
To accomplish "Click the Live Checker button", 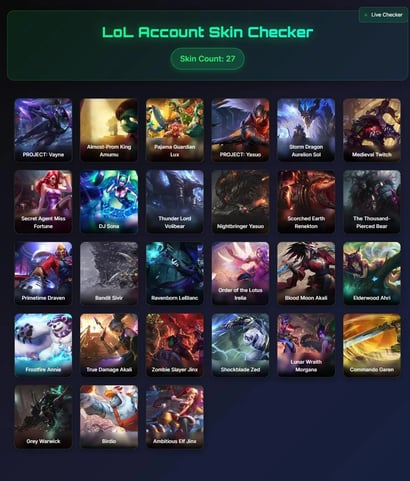I will point(383,15).
